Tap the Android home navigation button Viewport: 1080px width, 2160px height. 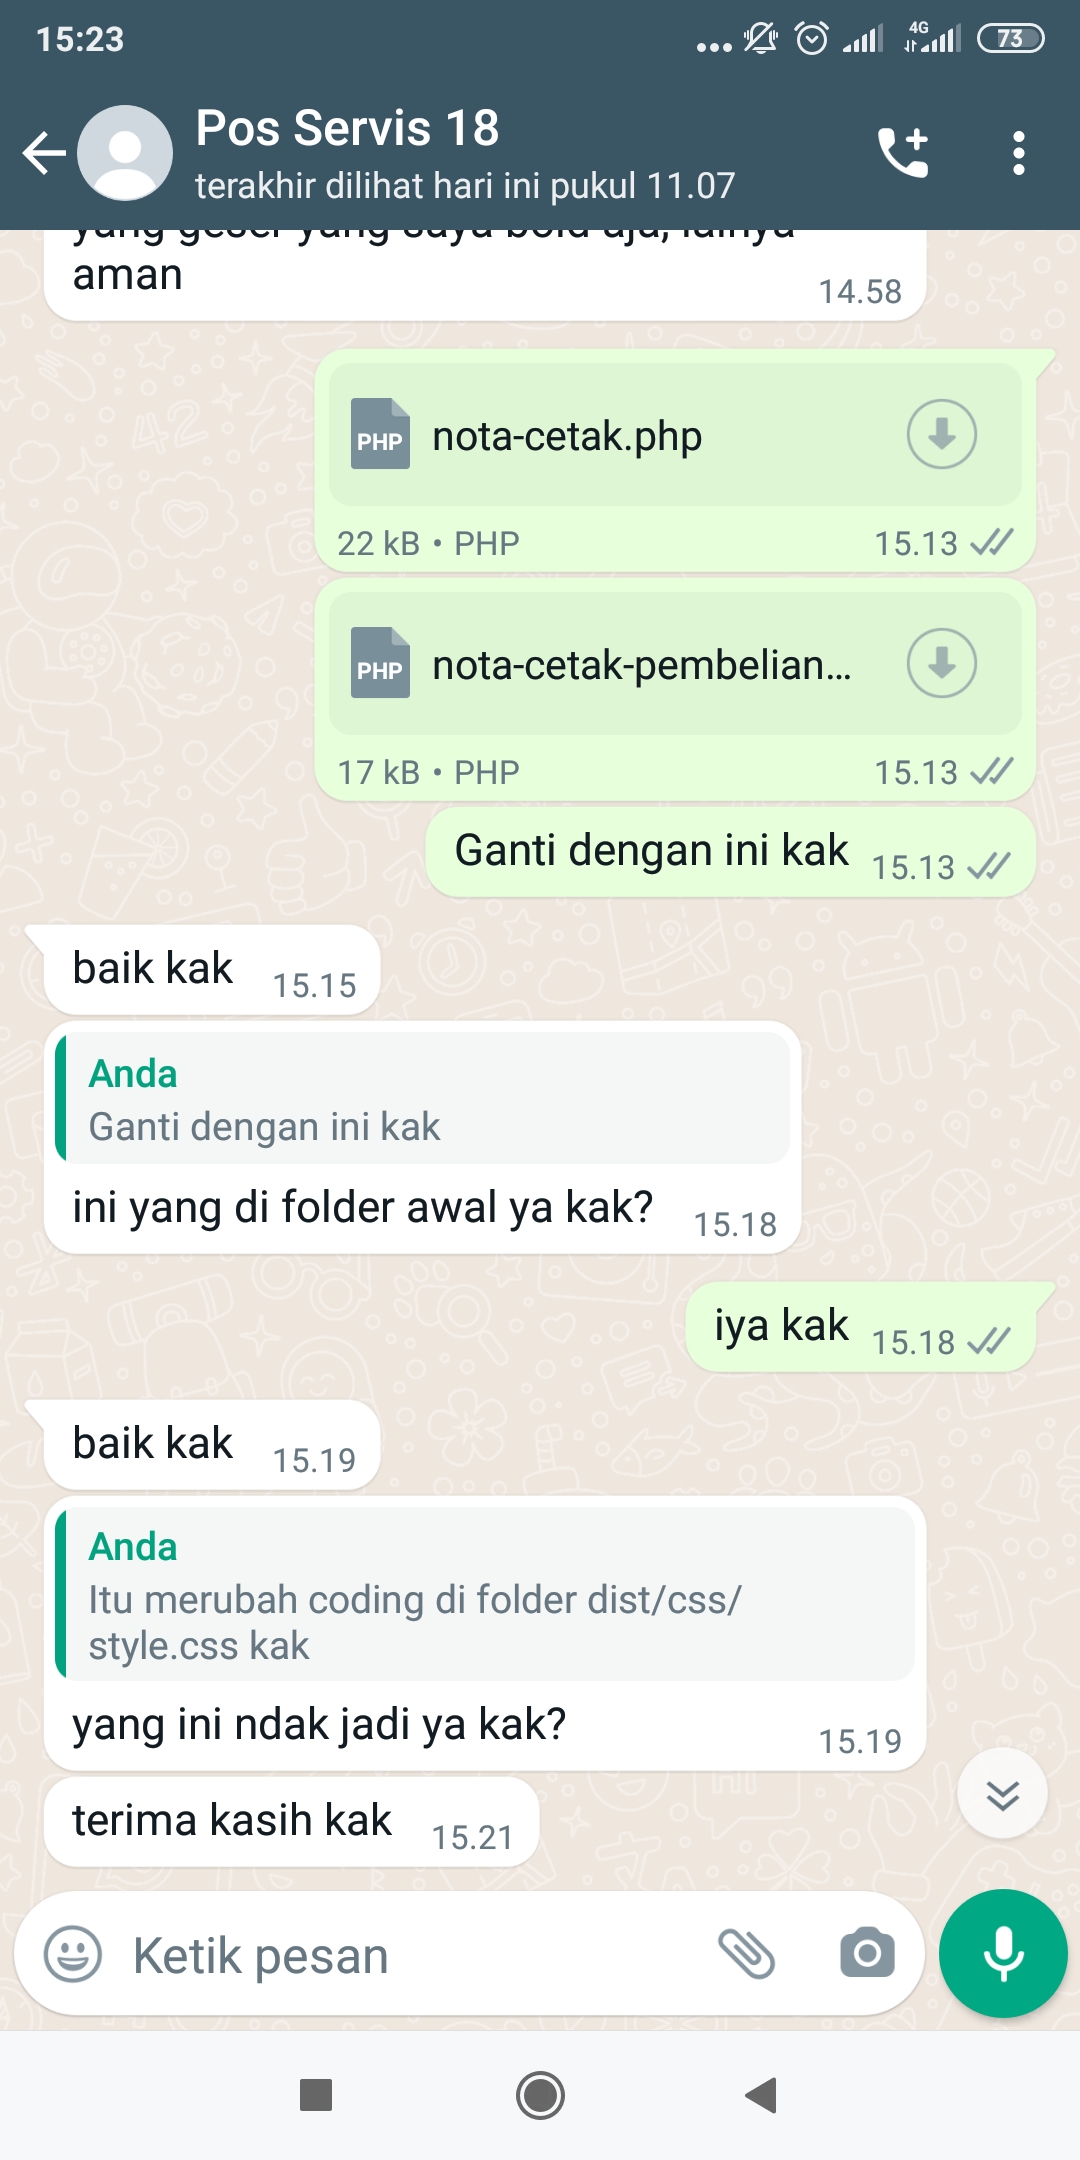tap(540, 2095)
